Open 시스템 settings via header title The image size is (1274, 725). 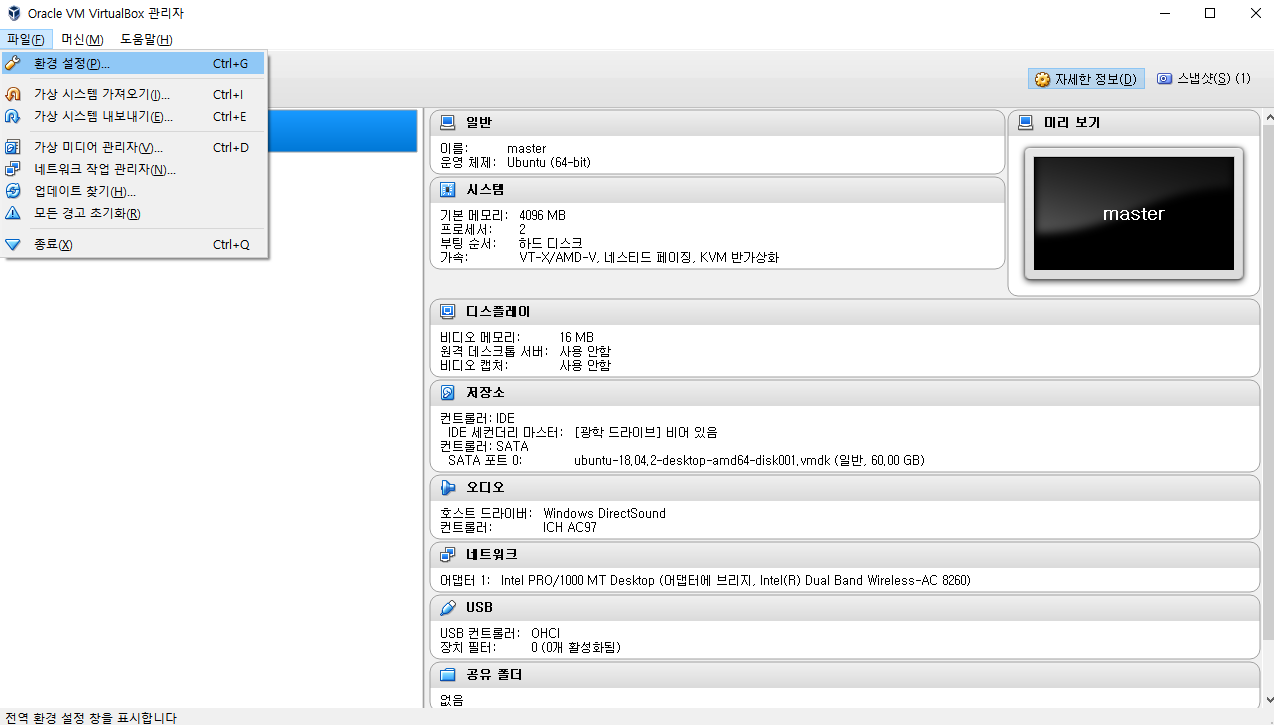click(485, 190)
